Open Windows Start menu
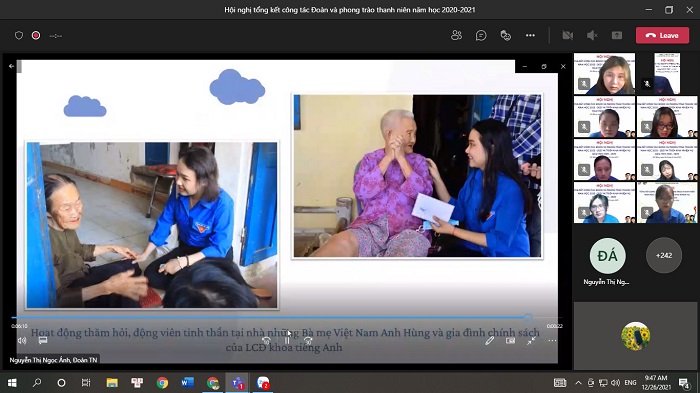Screen dimensions: 700x393 coord(12,383)
